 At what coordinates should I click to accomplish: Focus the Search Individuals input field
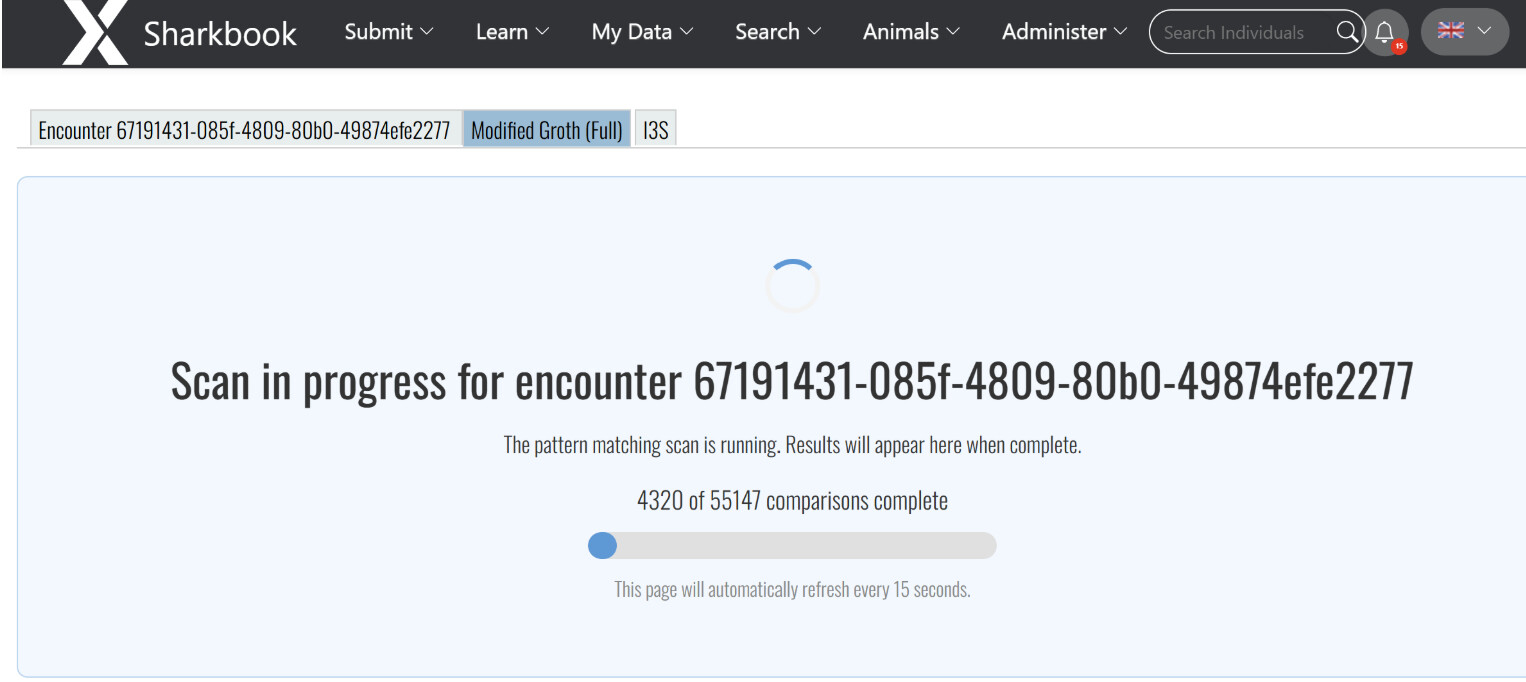click(x=1240, y=33)
